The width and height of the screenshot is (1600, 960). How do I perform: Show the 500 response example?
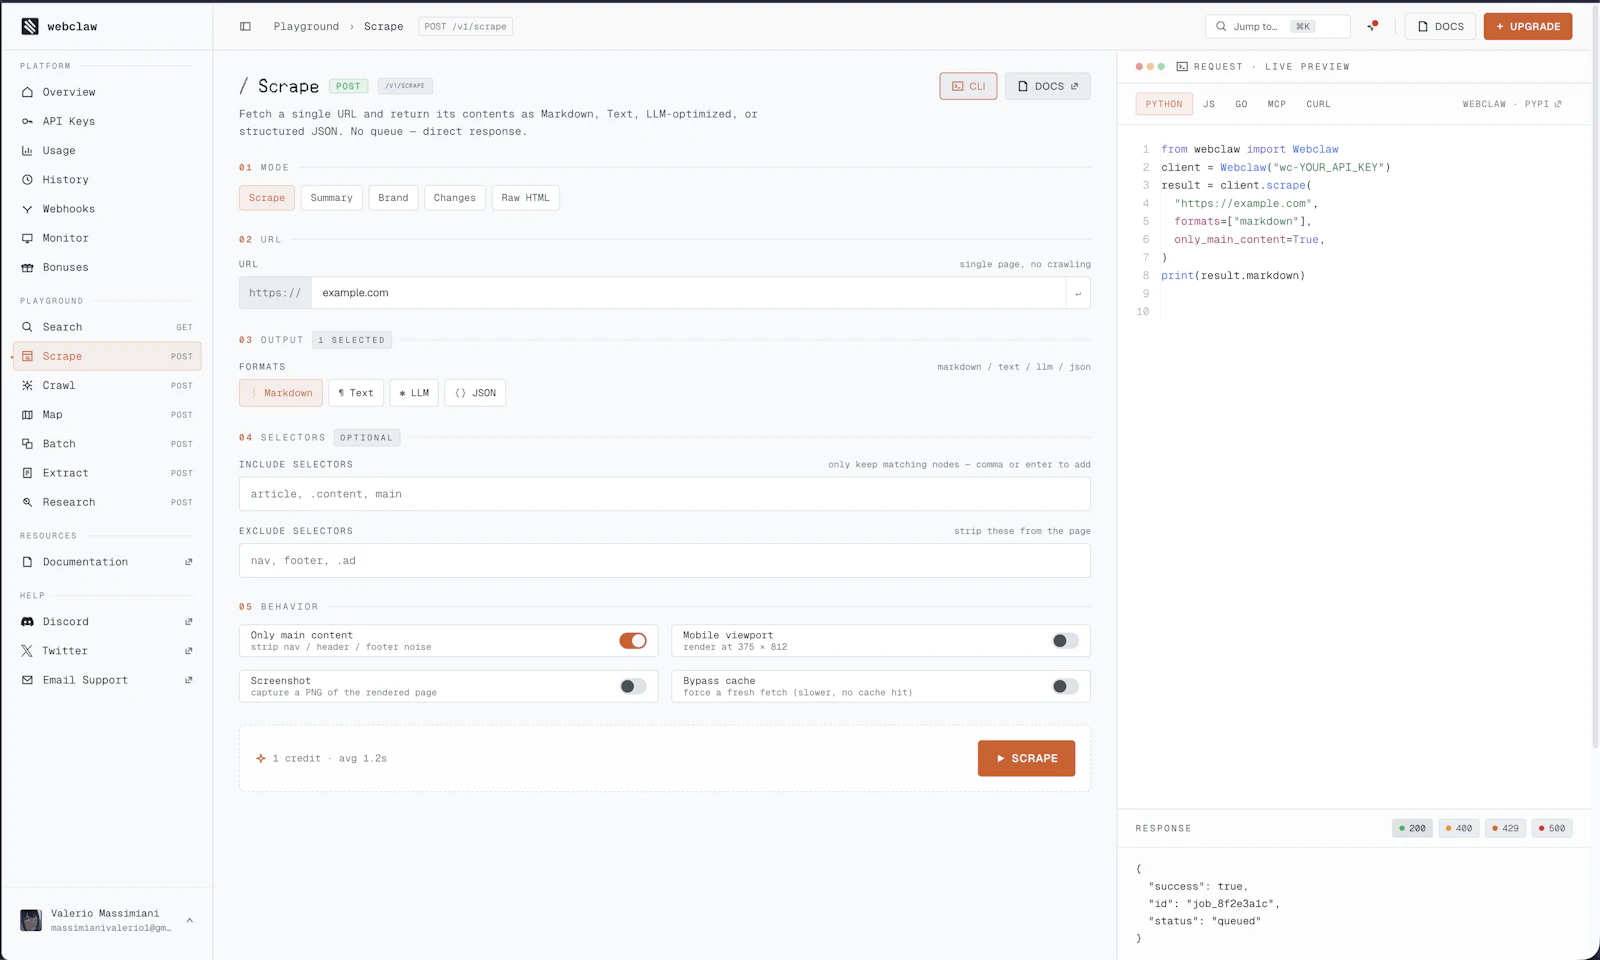1552,828
